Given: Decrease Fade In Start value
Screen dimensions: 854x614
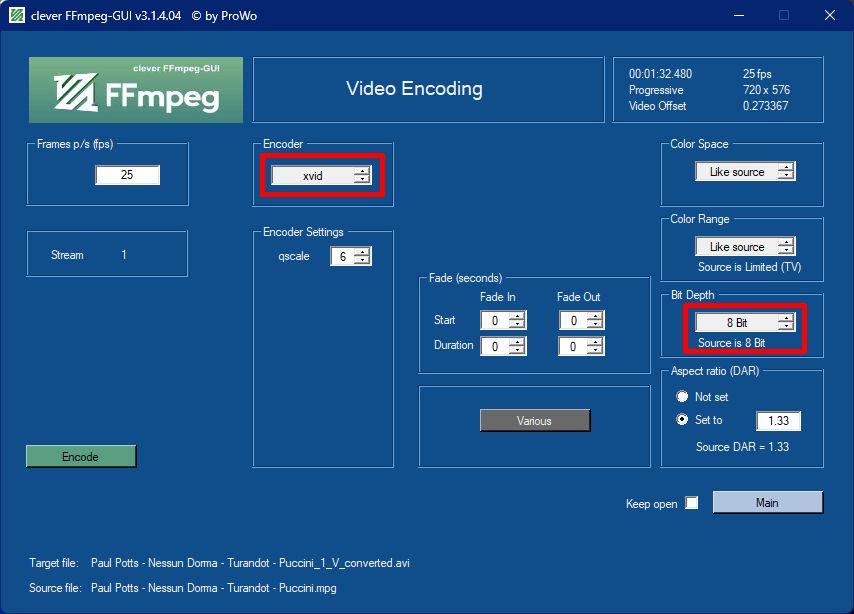Looking at the screenshot, I should coord(517,325).
